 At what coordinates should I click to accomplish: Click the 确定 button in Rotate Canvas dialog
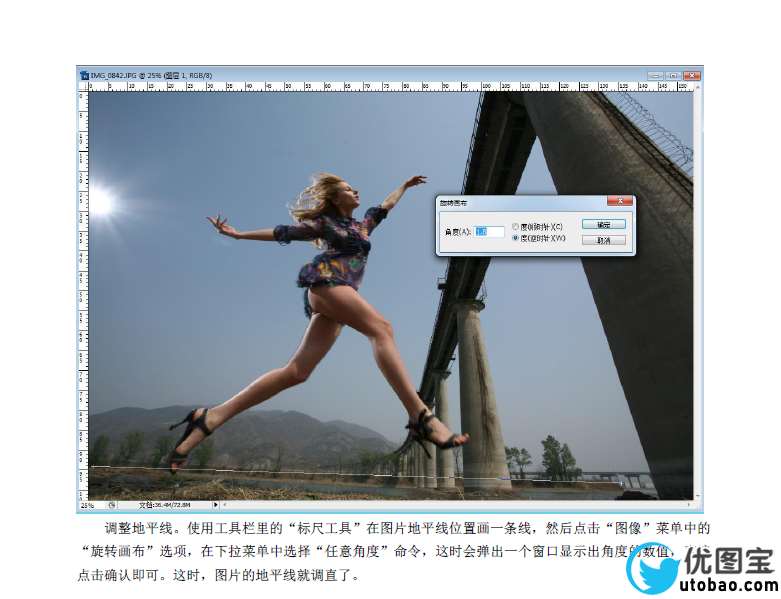(x=603, y=225)
